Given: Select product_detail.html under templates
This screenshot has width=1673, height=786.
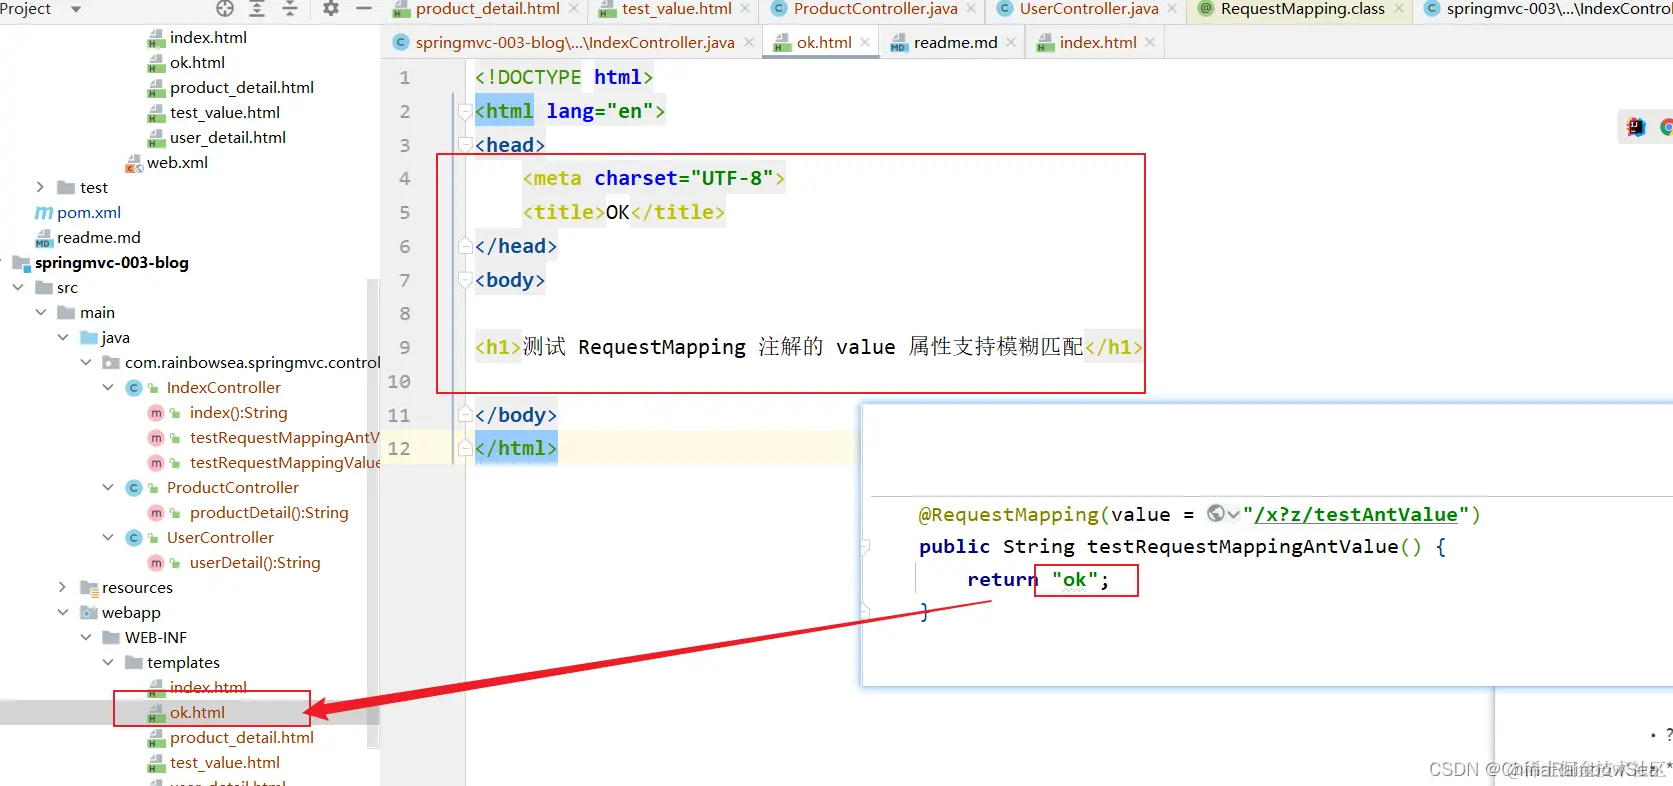Looking at the screenshot, I should point(242,738).
